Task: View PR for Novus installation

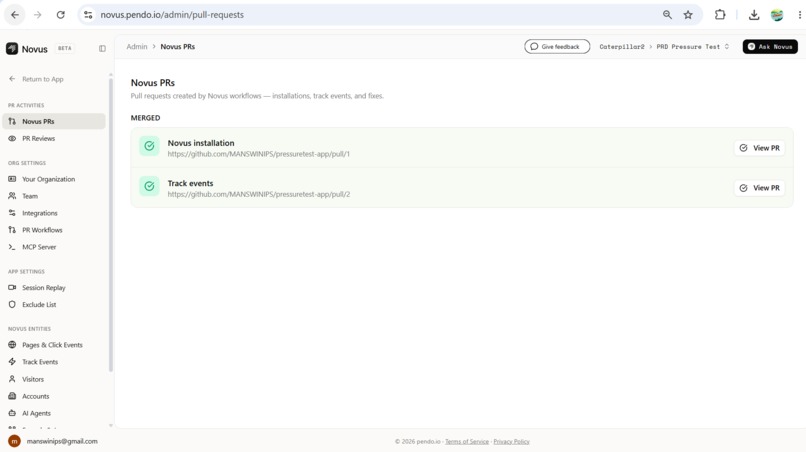Action: (x=759, y=148)
